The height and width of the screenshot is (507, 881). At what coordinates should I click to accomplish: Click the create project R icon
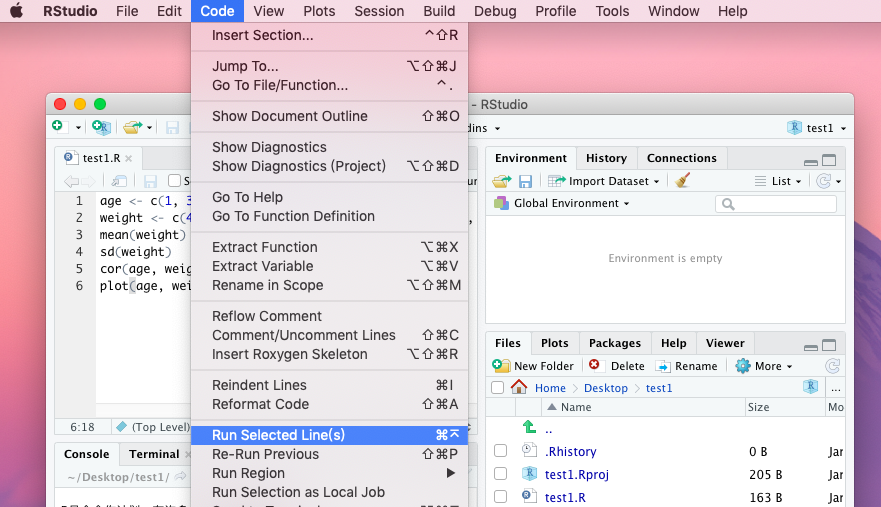click(102, 127)
